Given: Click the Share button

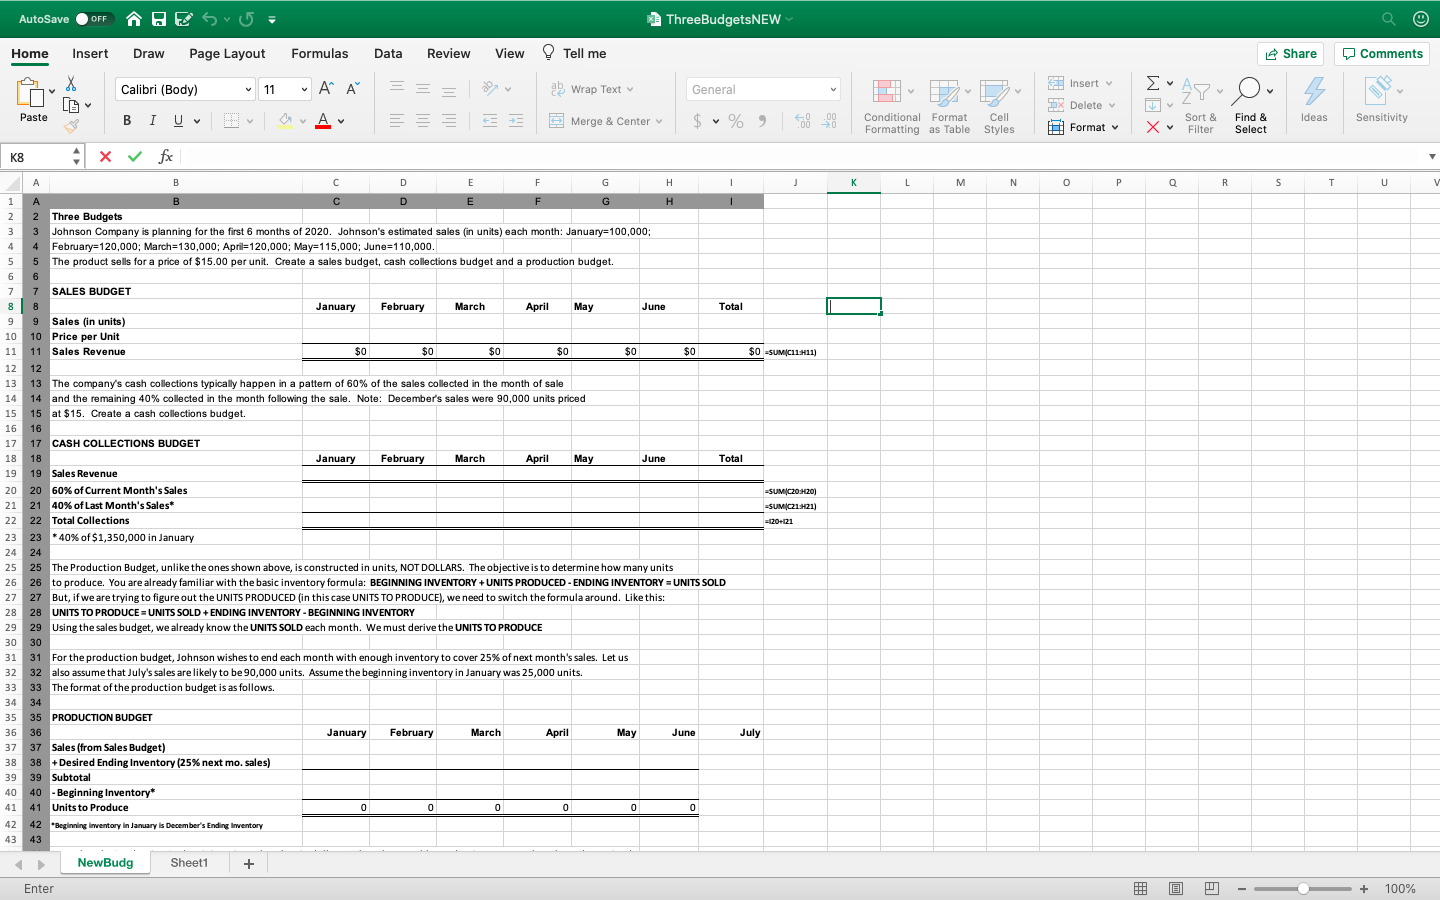Looking at the screenshot, I should [1290, 53].
